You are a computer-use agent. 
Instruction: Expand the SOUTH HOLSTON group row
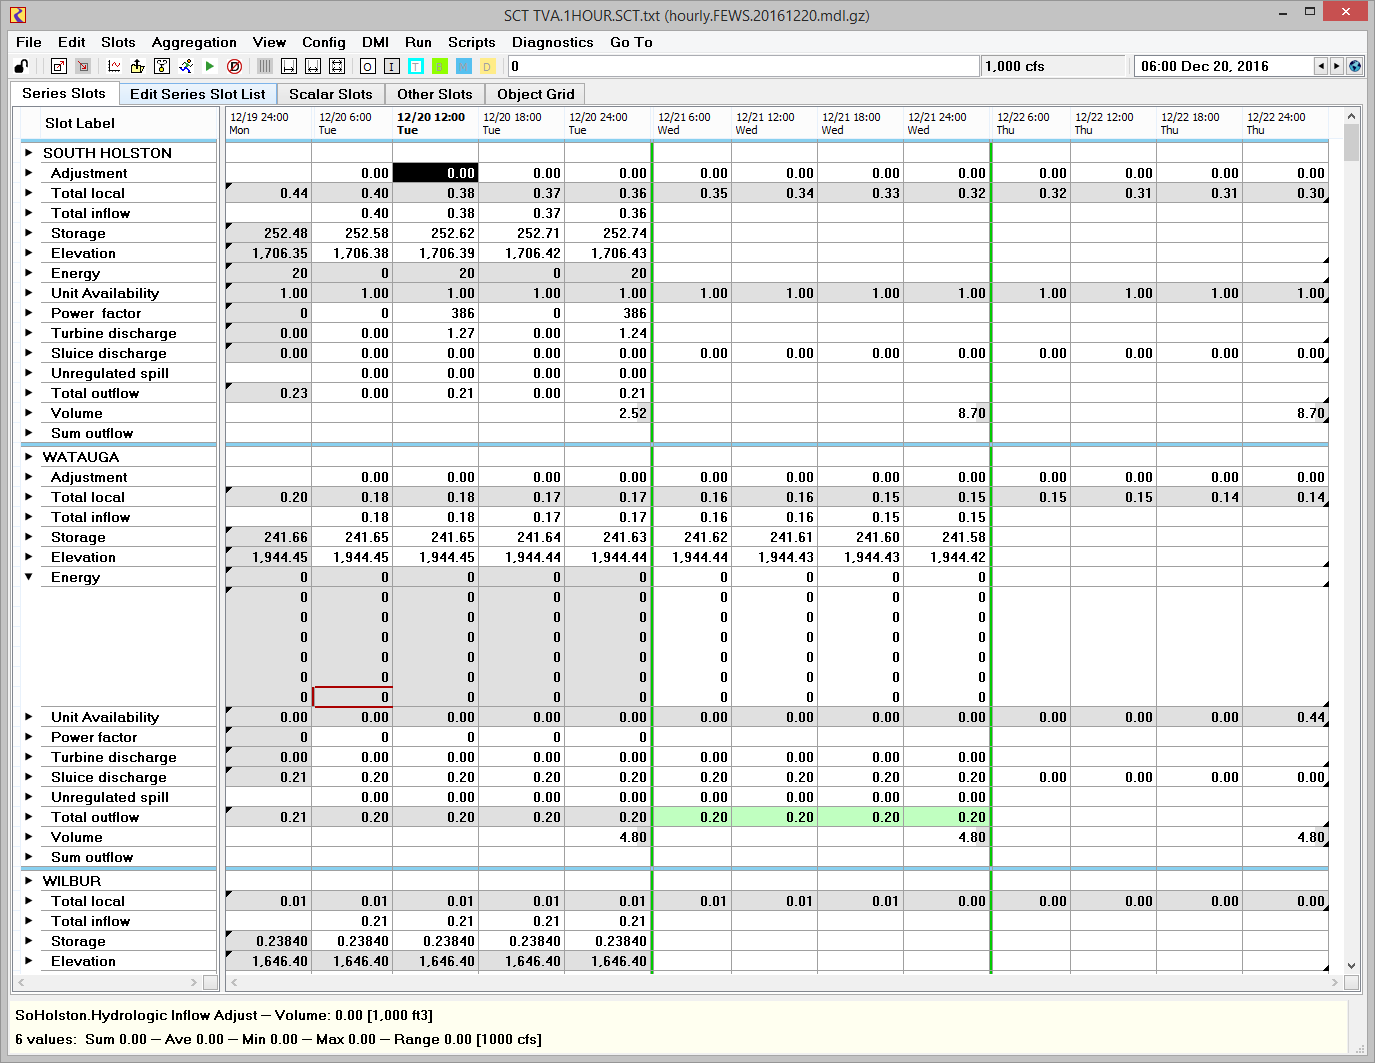(x=29, y=153)
